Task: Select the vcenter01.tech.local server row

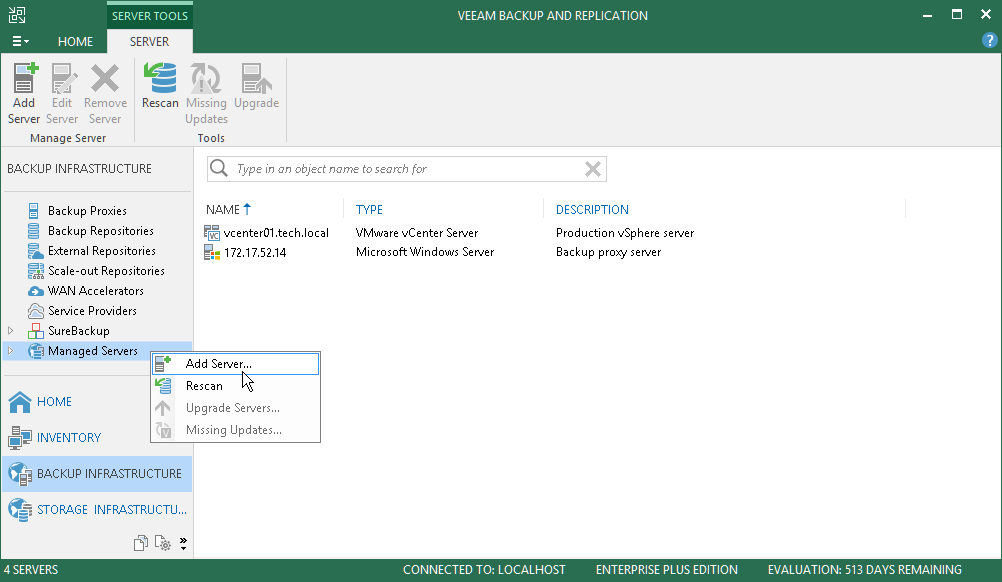Action: point(555,233)
